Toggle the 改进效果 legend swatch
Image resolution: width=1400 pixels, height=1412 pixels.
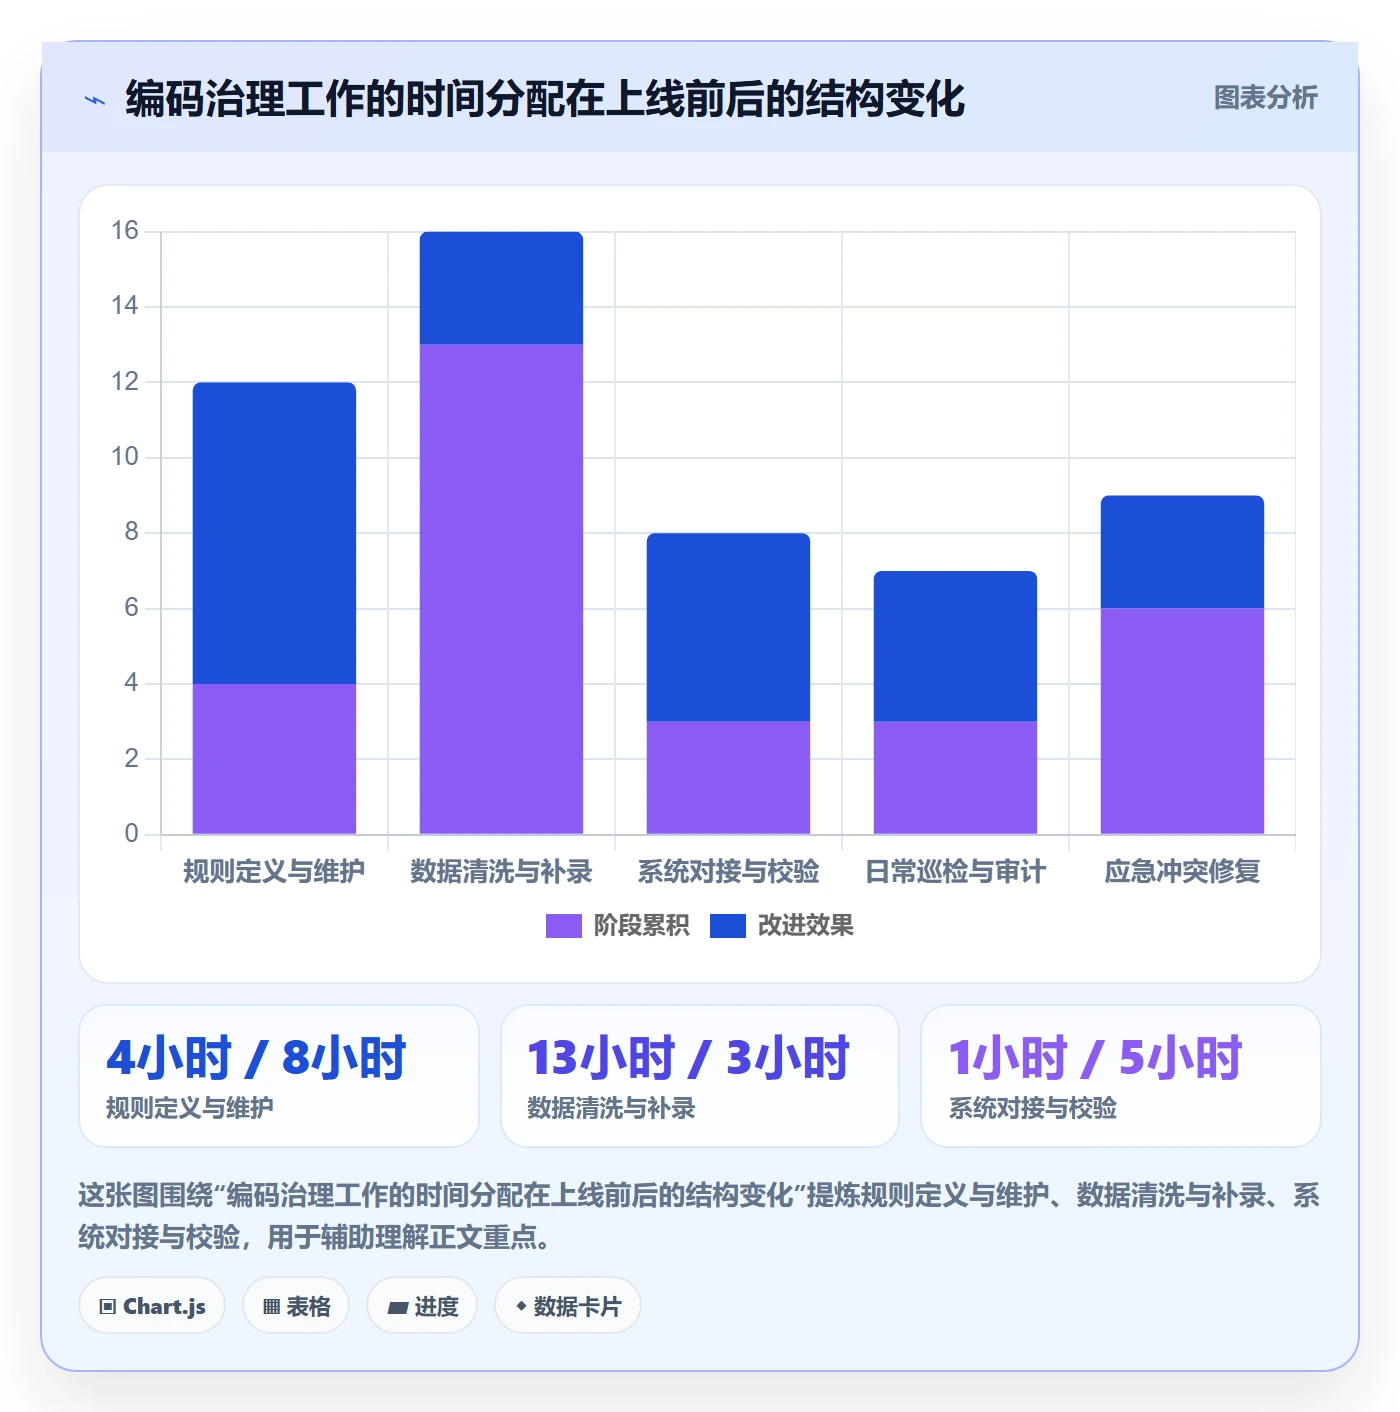click(x=727, y=926)
